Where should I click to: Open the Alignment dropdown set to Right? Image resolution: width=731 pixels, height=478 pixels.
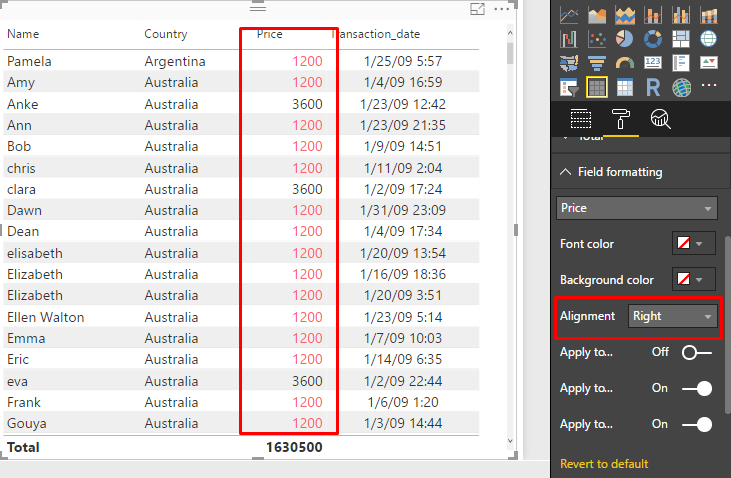pos(673,316)
